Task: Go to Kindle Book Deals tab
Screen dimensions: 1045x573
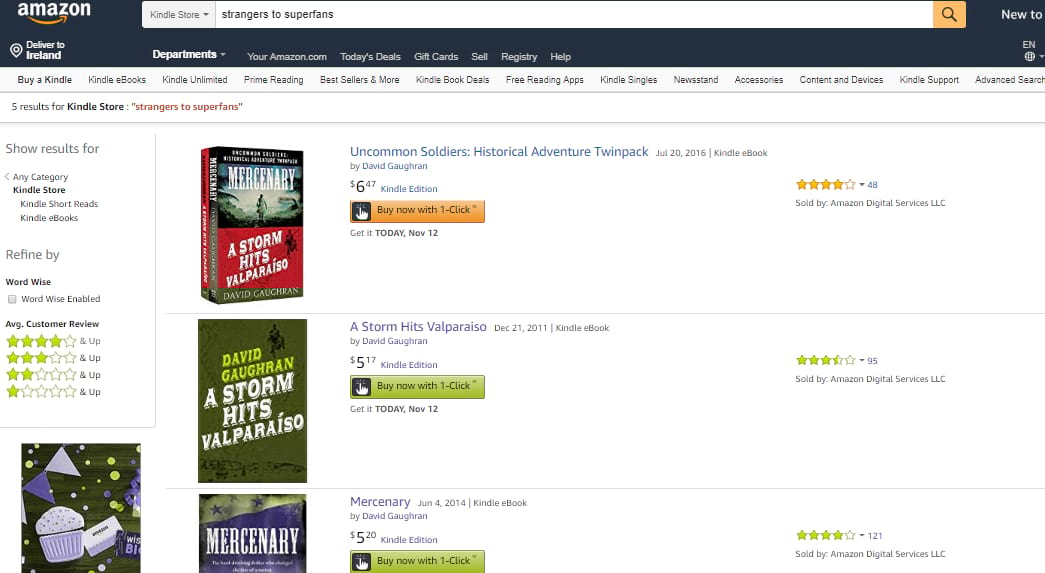Action: (x=453, y=79)
